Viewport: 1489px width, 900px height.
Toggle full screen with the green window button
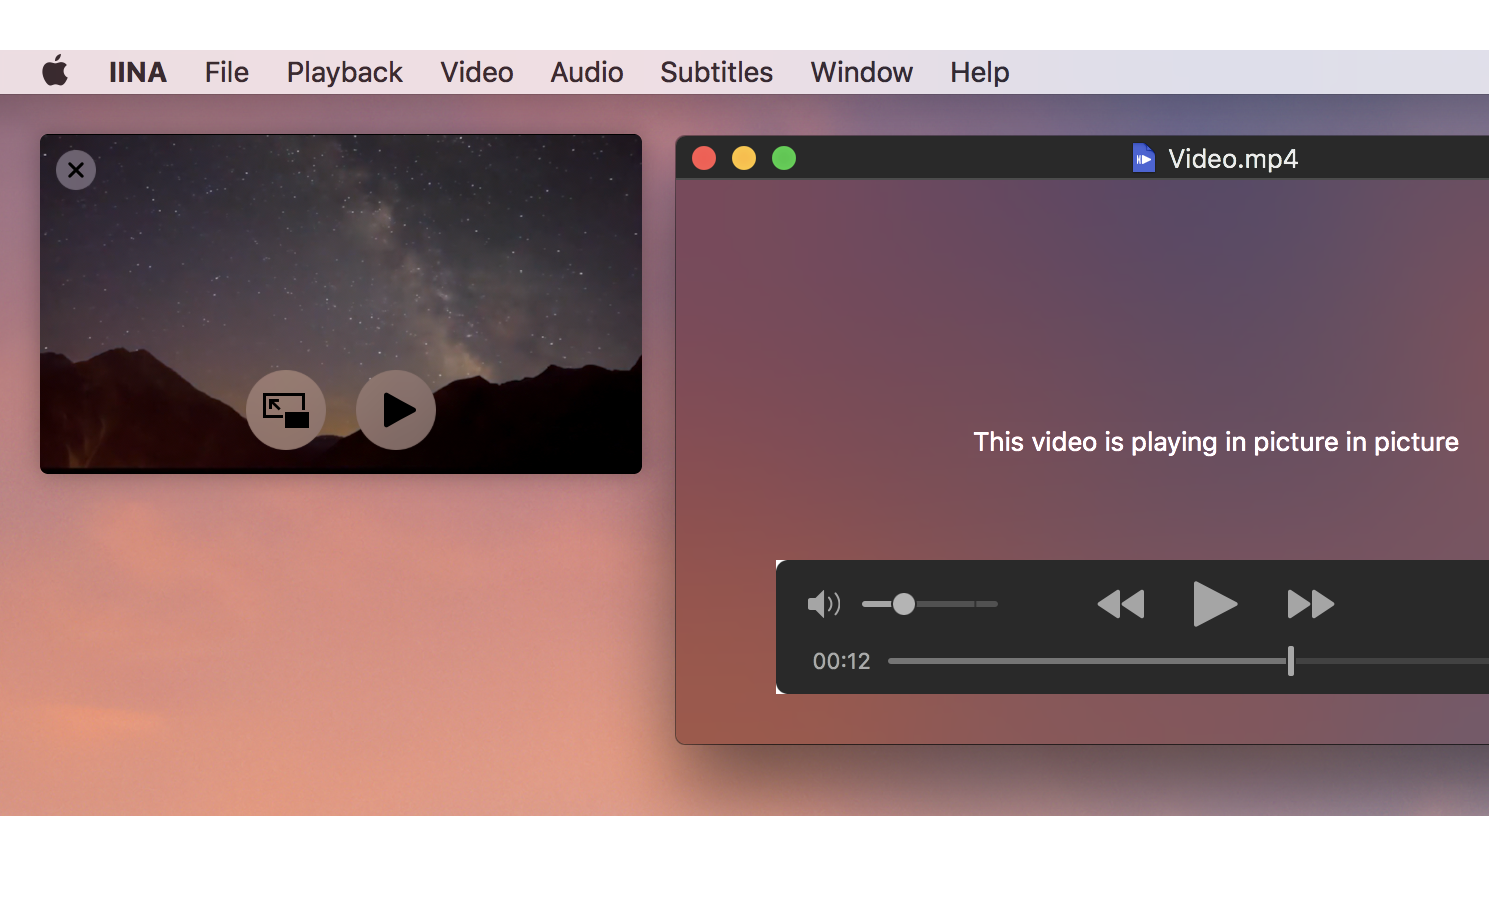click(784, 157)
